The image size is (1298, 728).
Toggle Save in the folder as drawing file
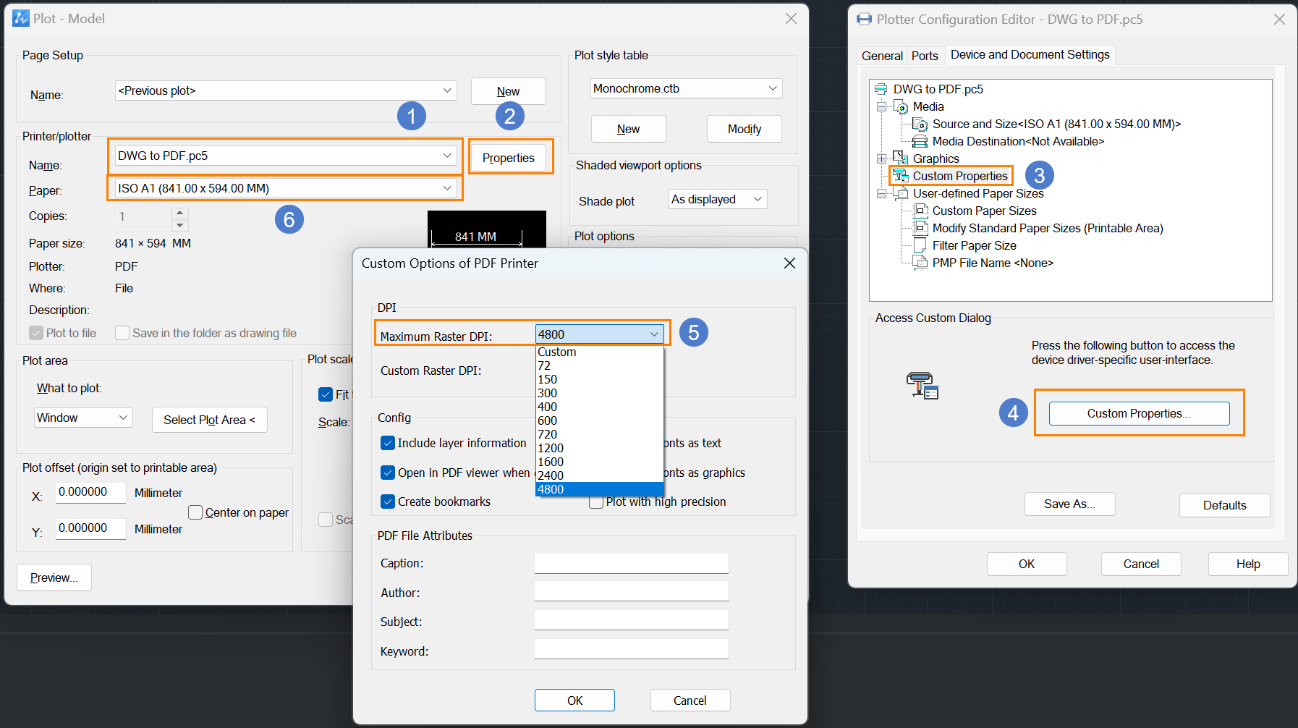coord(122,333)
